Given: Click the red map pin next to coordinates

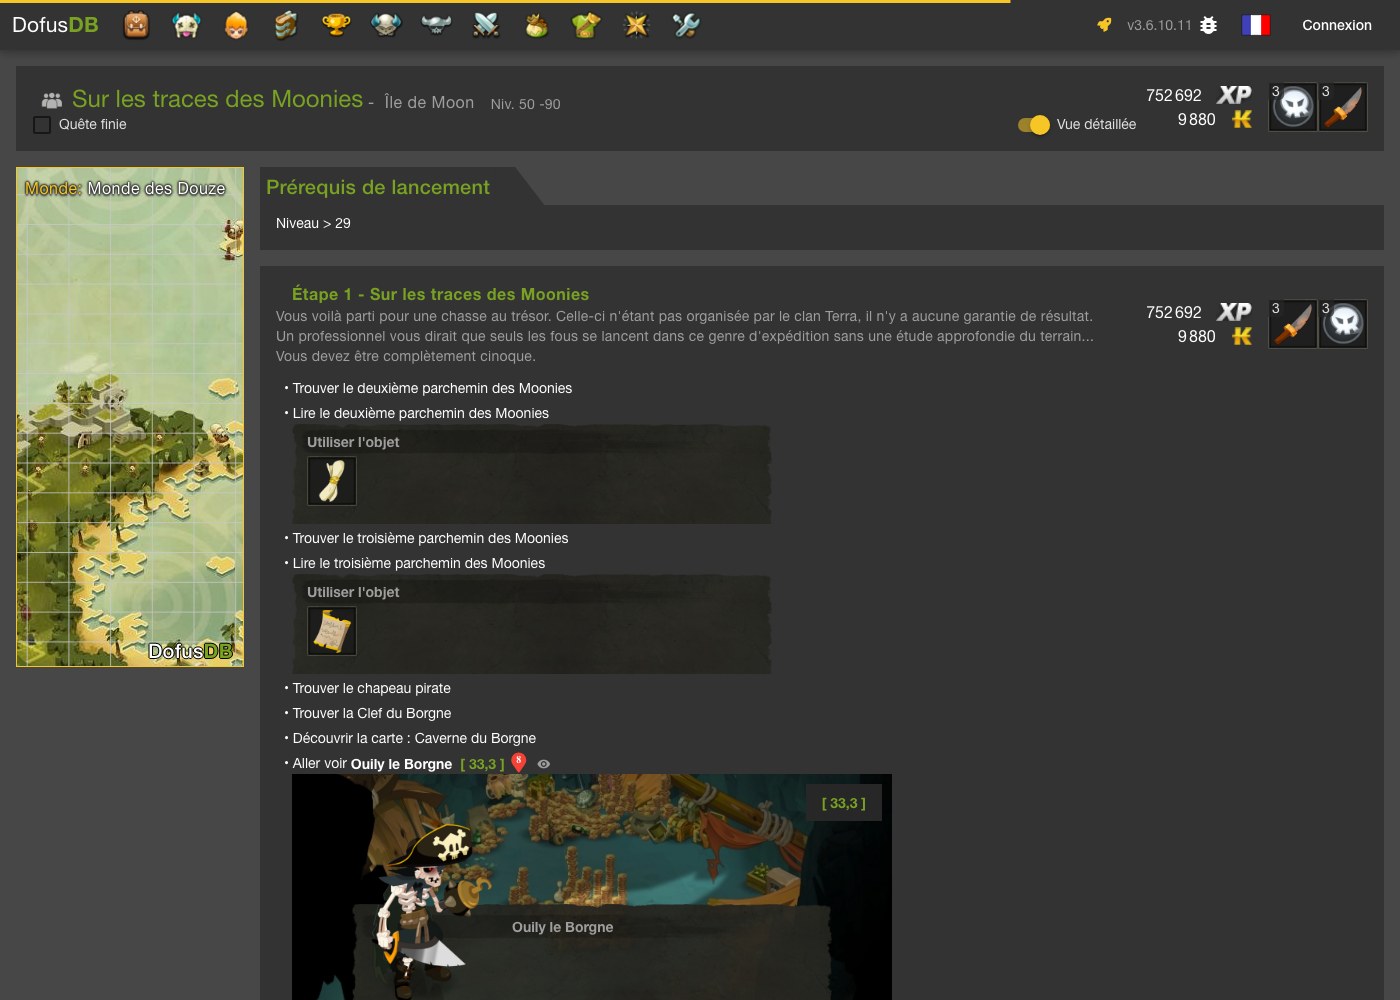Looking at the screenshot, I should (x=519, y=762).
